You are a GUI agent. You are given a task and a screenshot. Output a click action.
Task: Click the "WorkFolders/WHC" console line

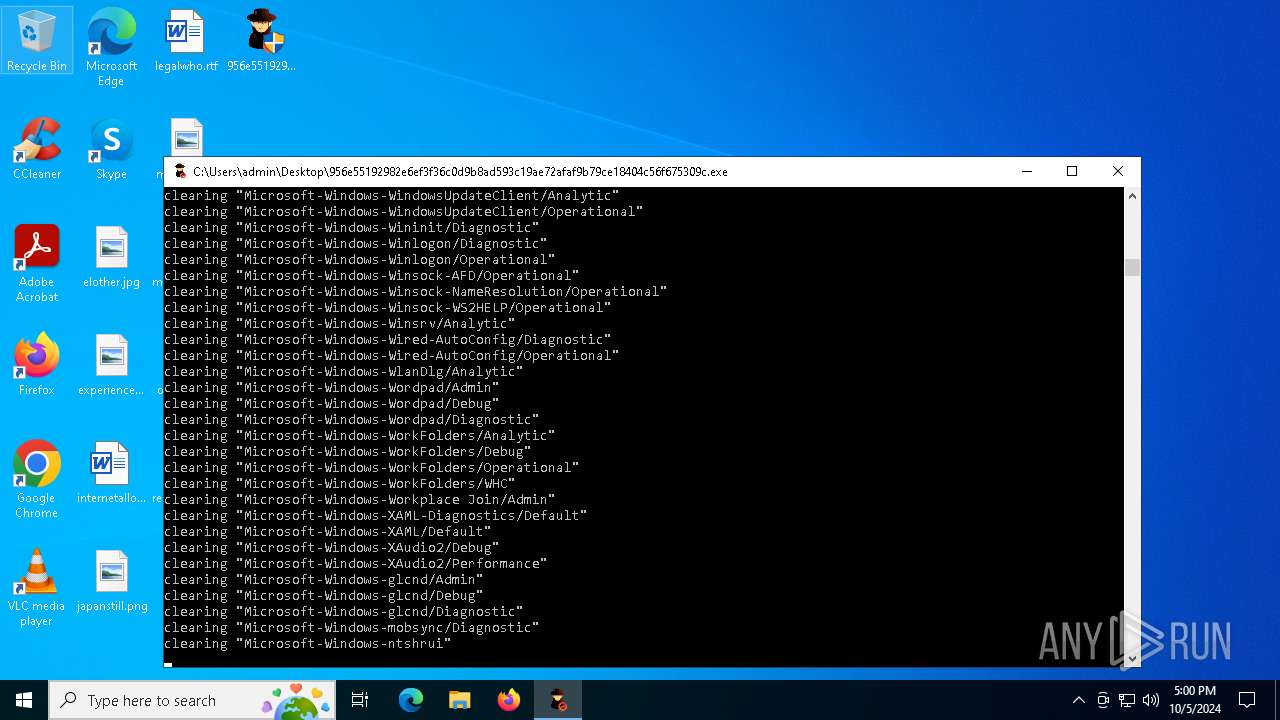click(x=339, y=484)
